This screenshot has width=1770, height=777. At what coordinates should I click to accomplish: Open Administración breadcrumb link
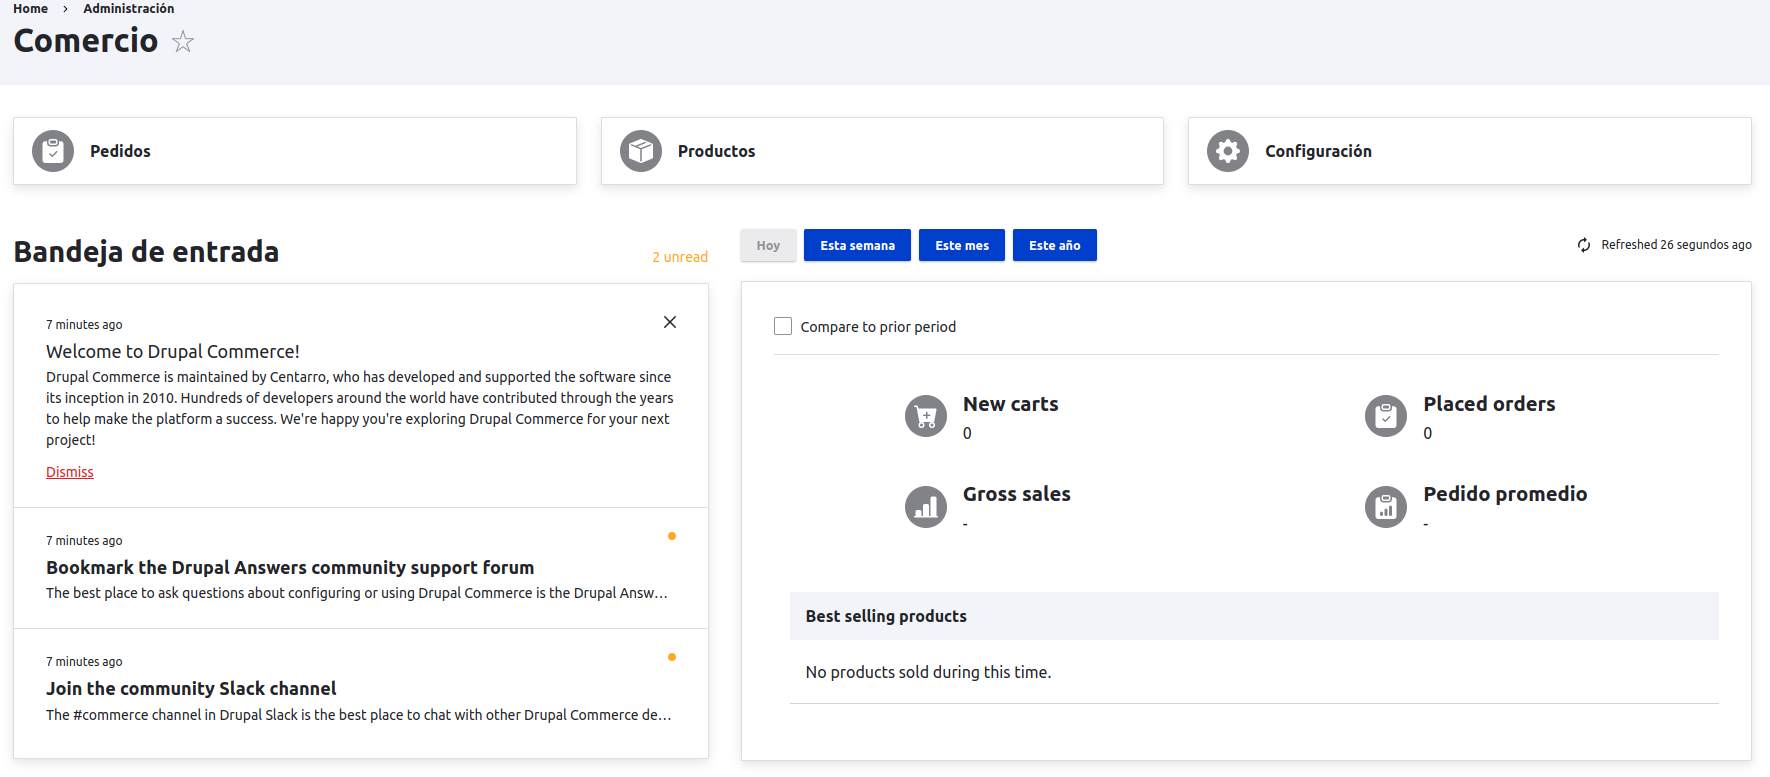pyautogui.click(x=128, y=8)
